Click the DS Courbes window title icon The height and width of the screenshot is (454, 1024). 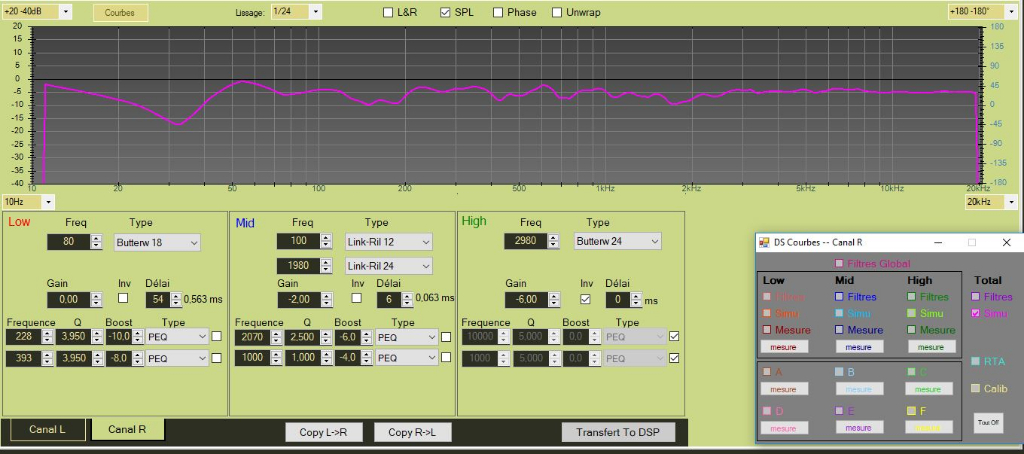coord(765,242)
